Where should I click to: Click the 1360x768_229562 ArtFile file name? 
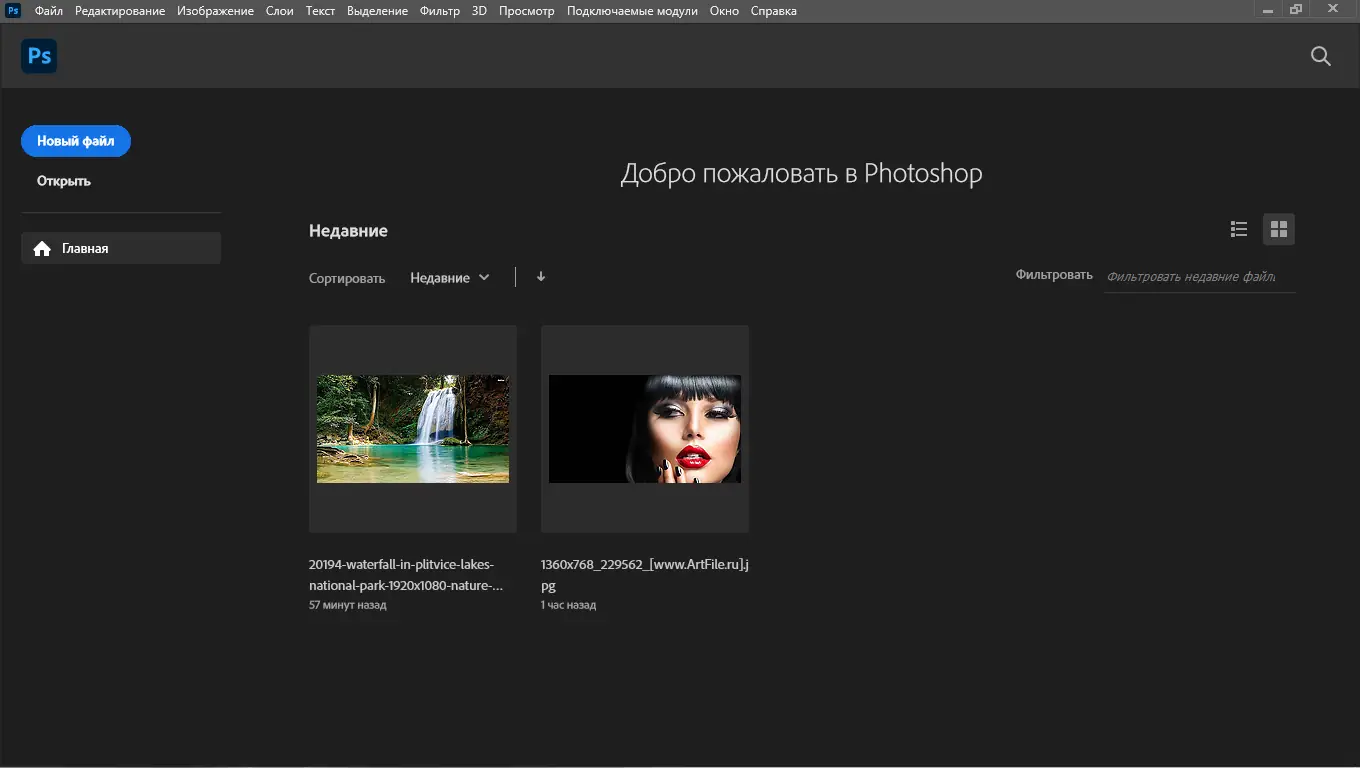[645, 575]
